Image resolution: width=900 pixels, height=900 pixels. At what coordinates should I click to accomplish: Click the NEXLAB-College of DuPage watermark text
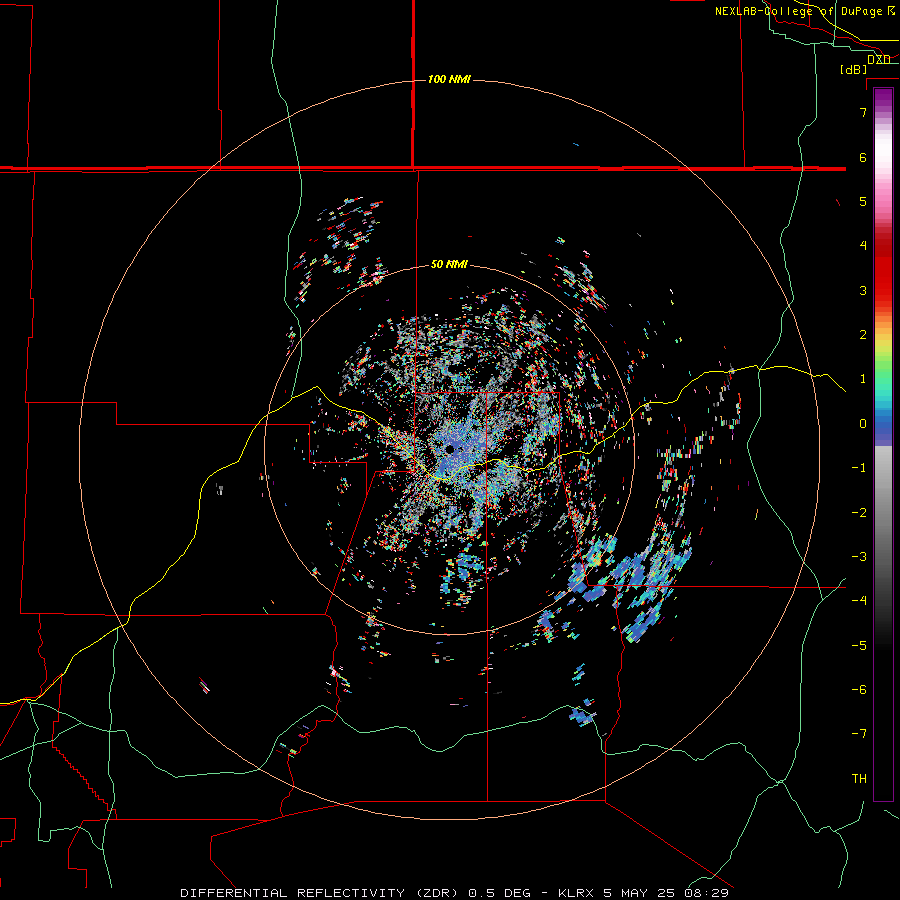click(798, 11)
